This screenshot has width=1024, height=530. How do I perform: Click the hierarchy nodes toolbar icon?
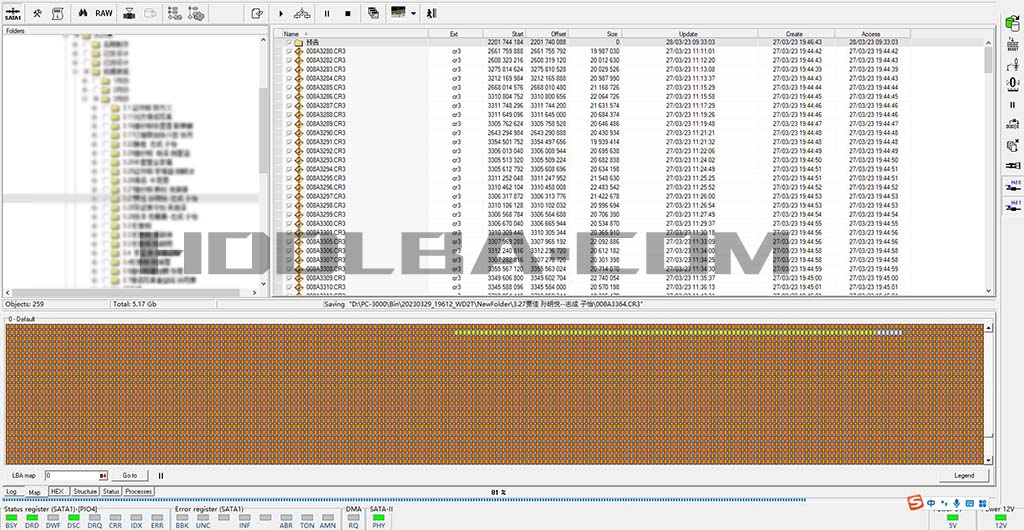[x=302, y=13]
